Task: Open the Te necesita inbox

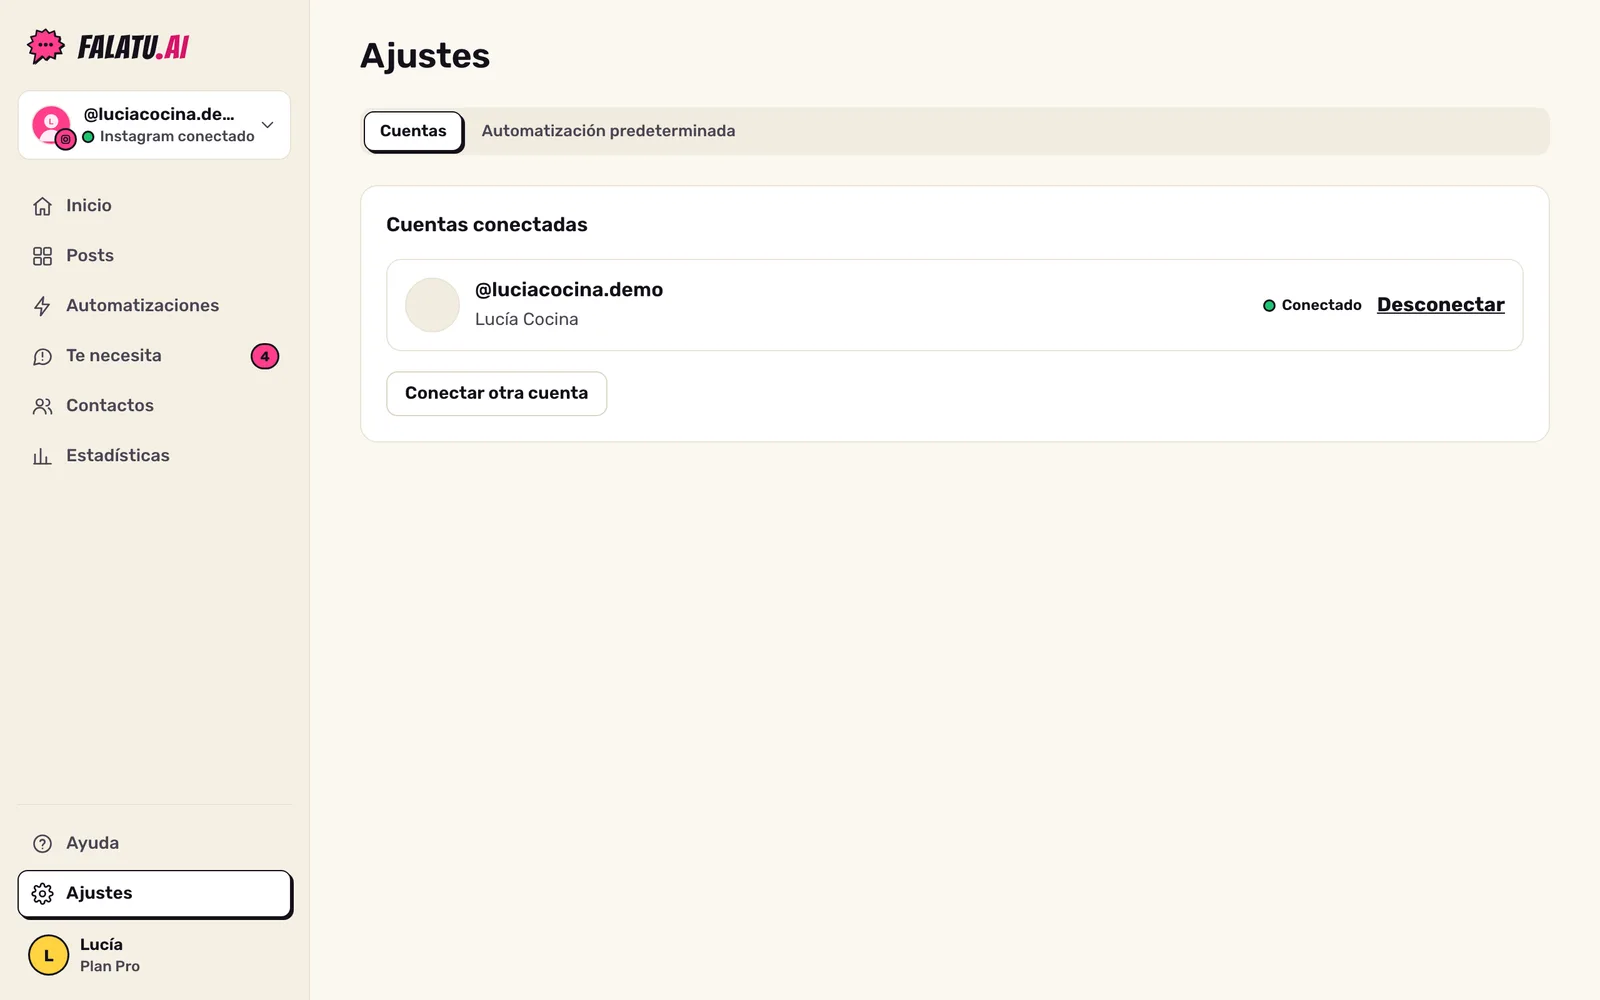Action: pyautogui.click(x=155, y=355)
